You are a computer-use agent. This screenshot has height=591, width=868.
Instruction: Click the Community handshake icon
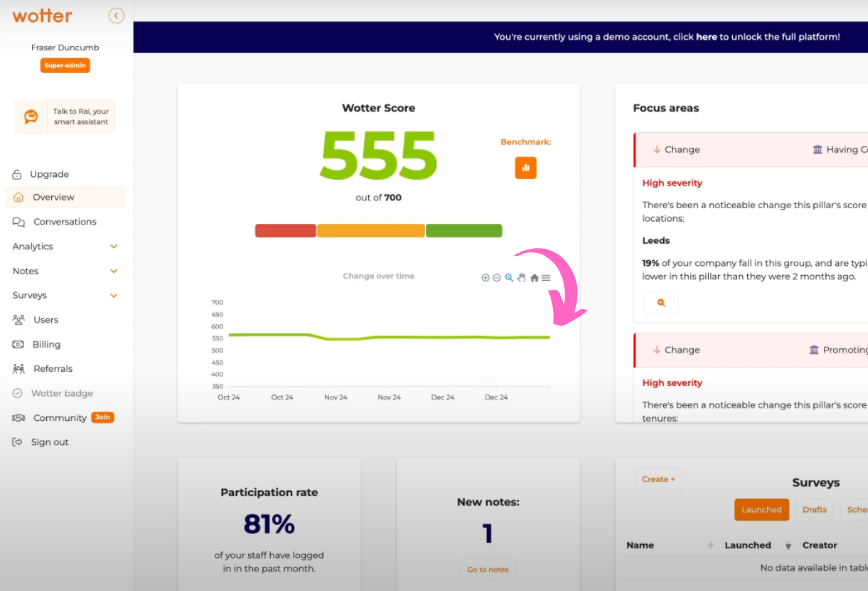18,418
